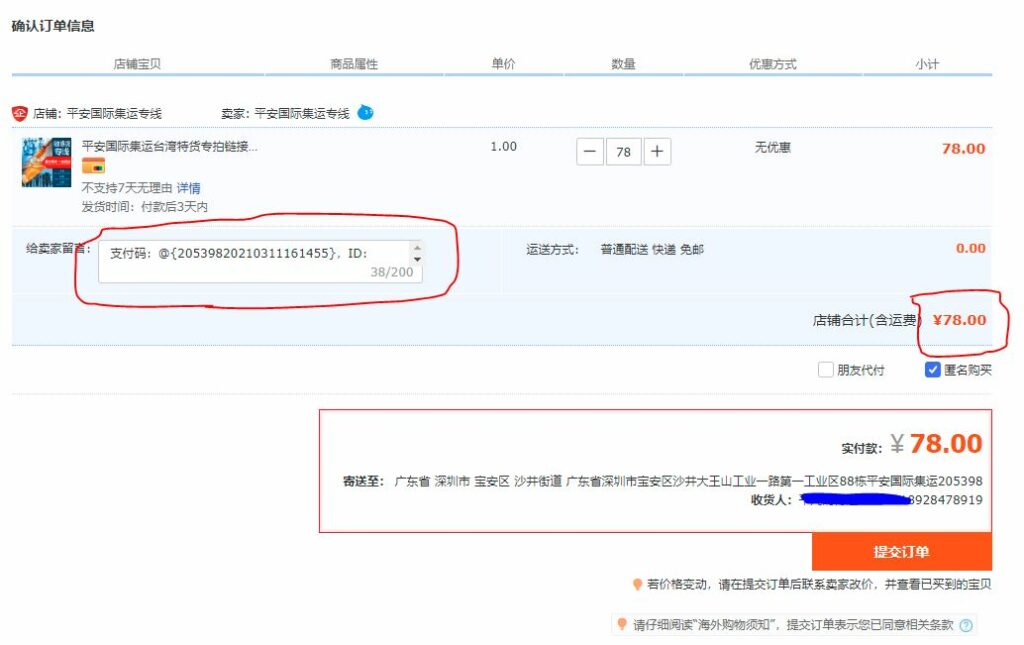Click the 数量 column header
This screenshot has width=1024, height=645.
[x=623, y=64]
